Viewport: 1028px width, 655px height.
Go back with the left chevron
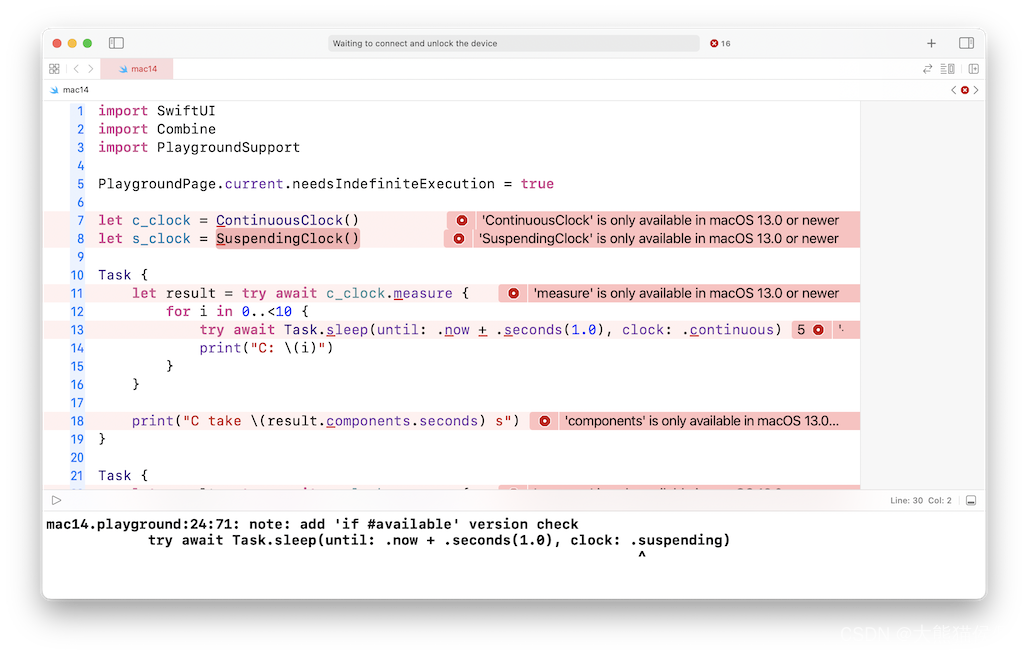pos(76,69)
